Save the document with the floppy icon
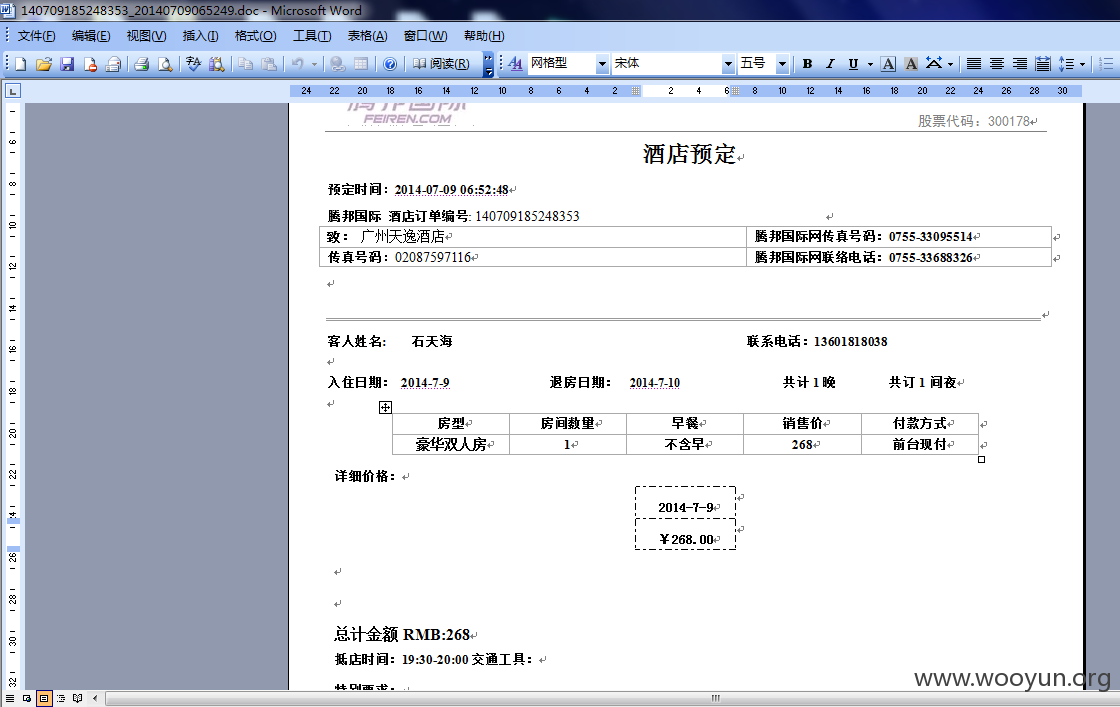 pyautogui.click(x=67, y=64)
